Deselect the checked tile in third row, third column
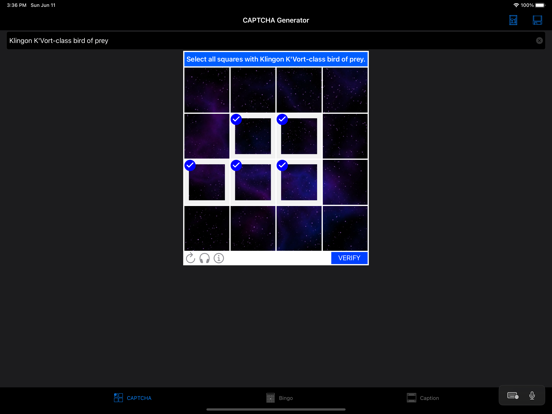 [x=299, y=182]
